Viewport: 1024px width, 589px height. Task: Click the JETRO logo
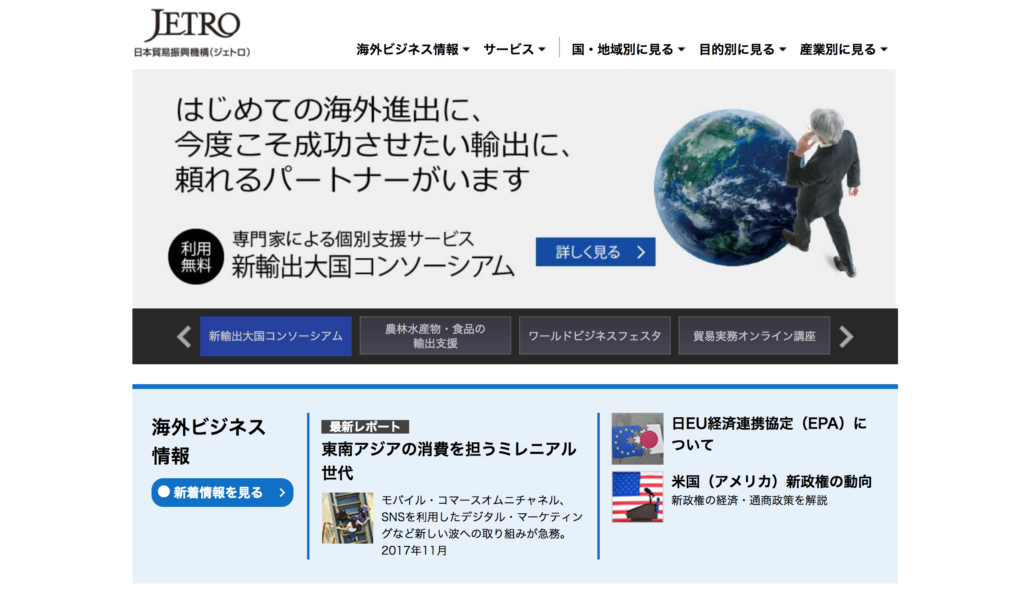coord(192,33)
